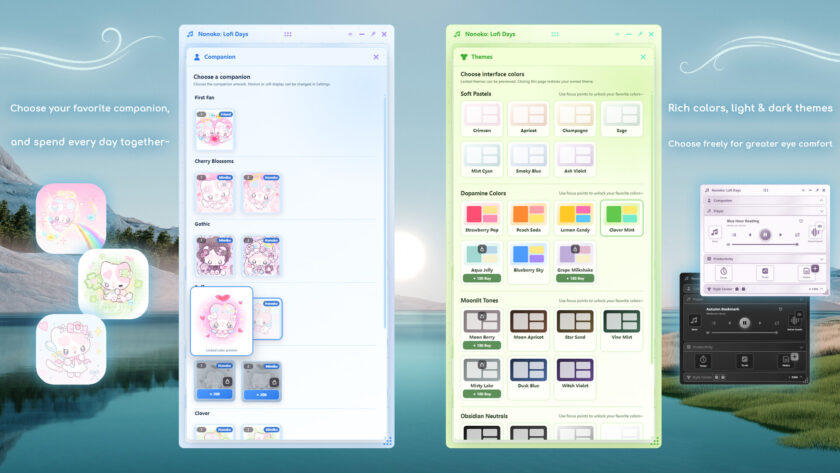
Task: Click the dotted grip icon in Companion window title bar
Action: [x=288, y=34]
